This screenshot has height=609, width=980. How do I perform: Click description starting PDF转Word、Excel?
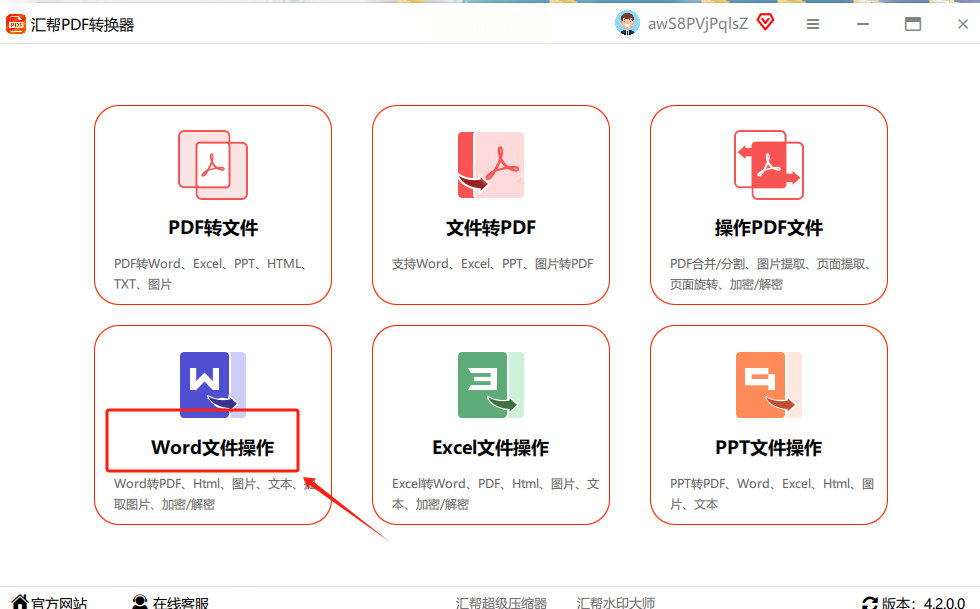(211, 274)
